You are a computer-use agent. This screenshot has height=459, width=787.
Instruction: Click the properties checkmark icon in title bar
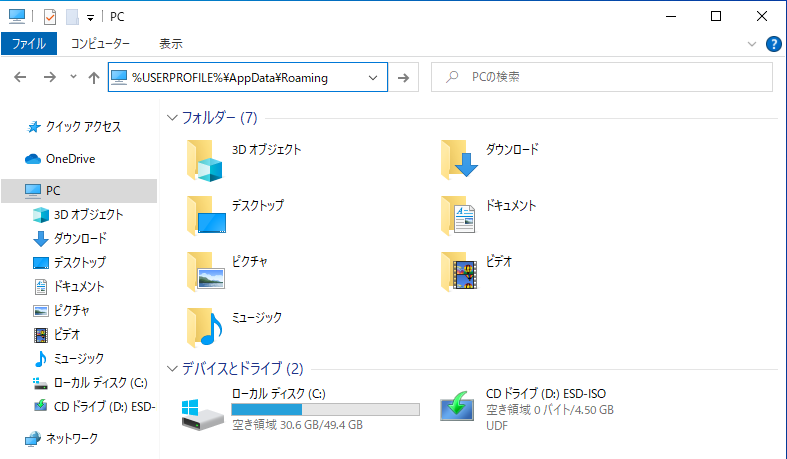pyautogui.click(x=47, y=17)
